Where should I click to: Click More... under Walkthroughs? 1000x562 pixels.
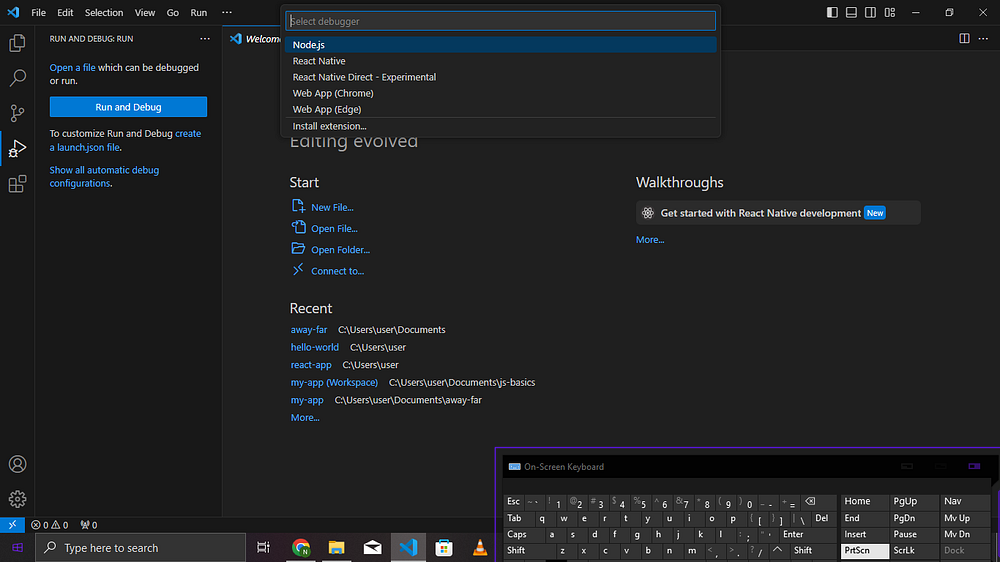point(650,240)
